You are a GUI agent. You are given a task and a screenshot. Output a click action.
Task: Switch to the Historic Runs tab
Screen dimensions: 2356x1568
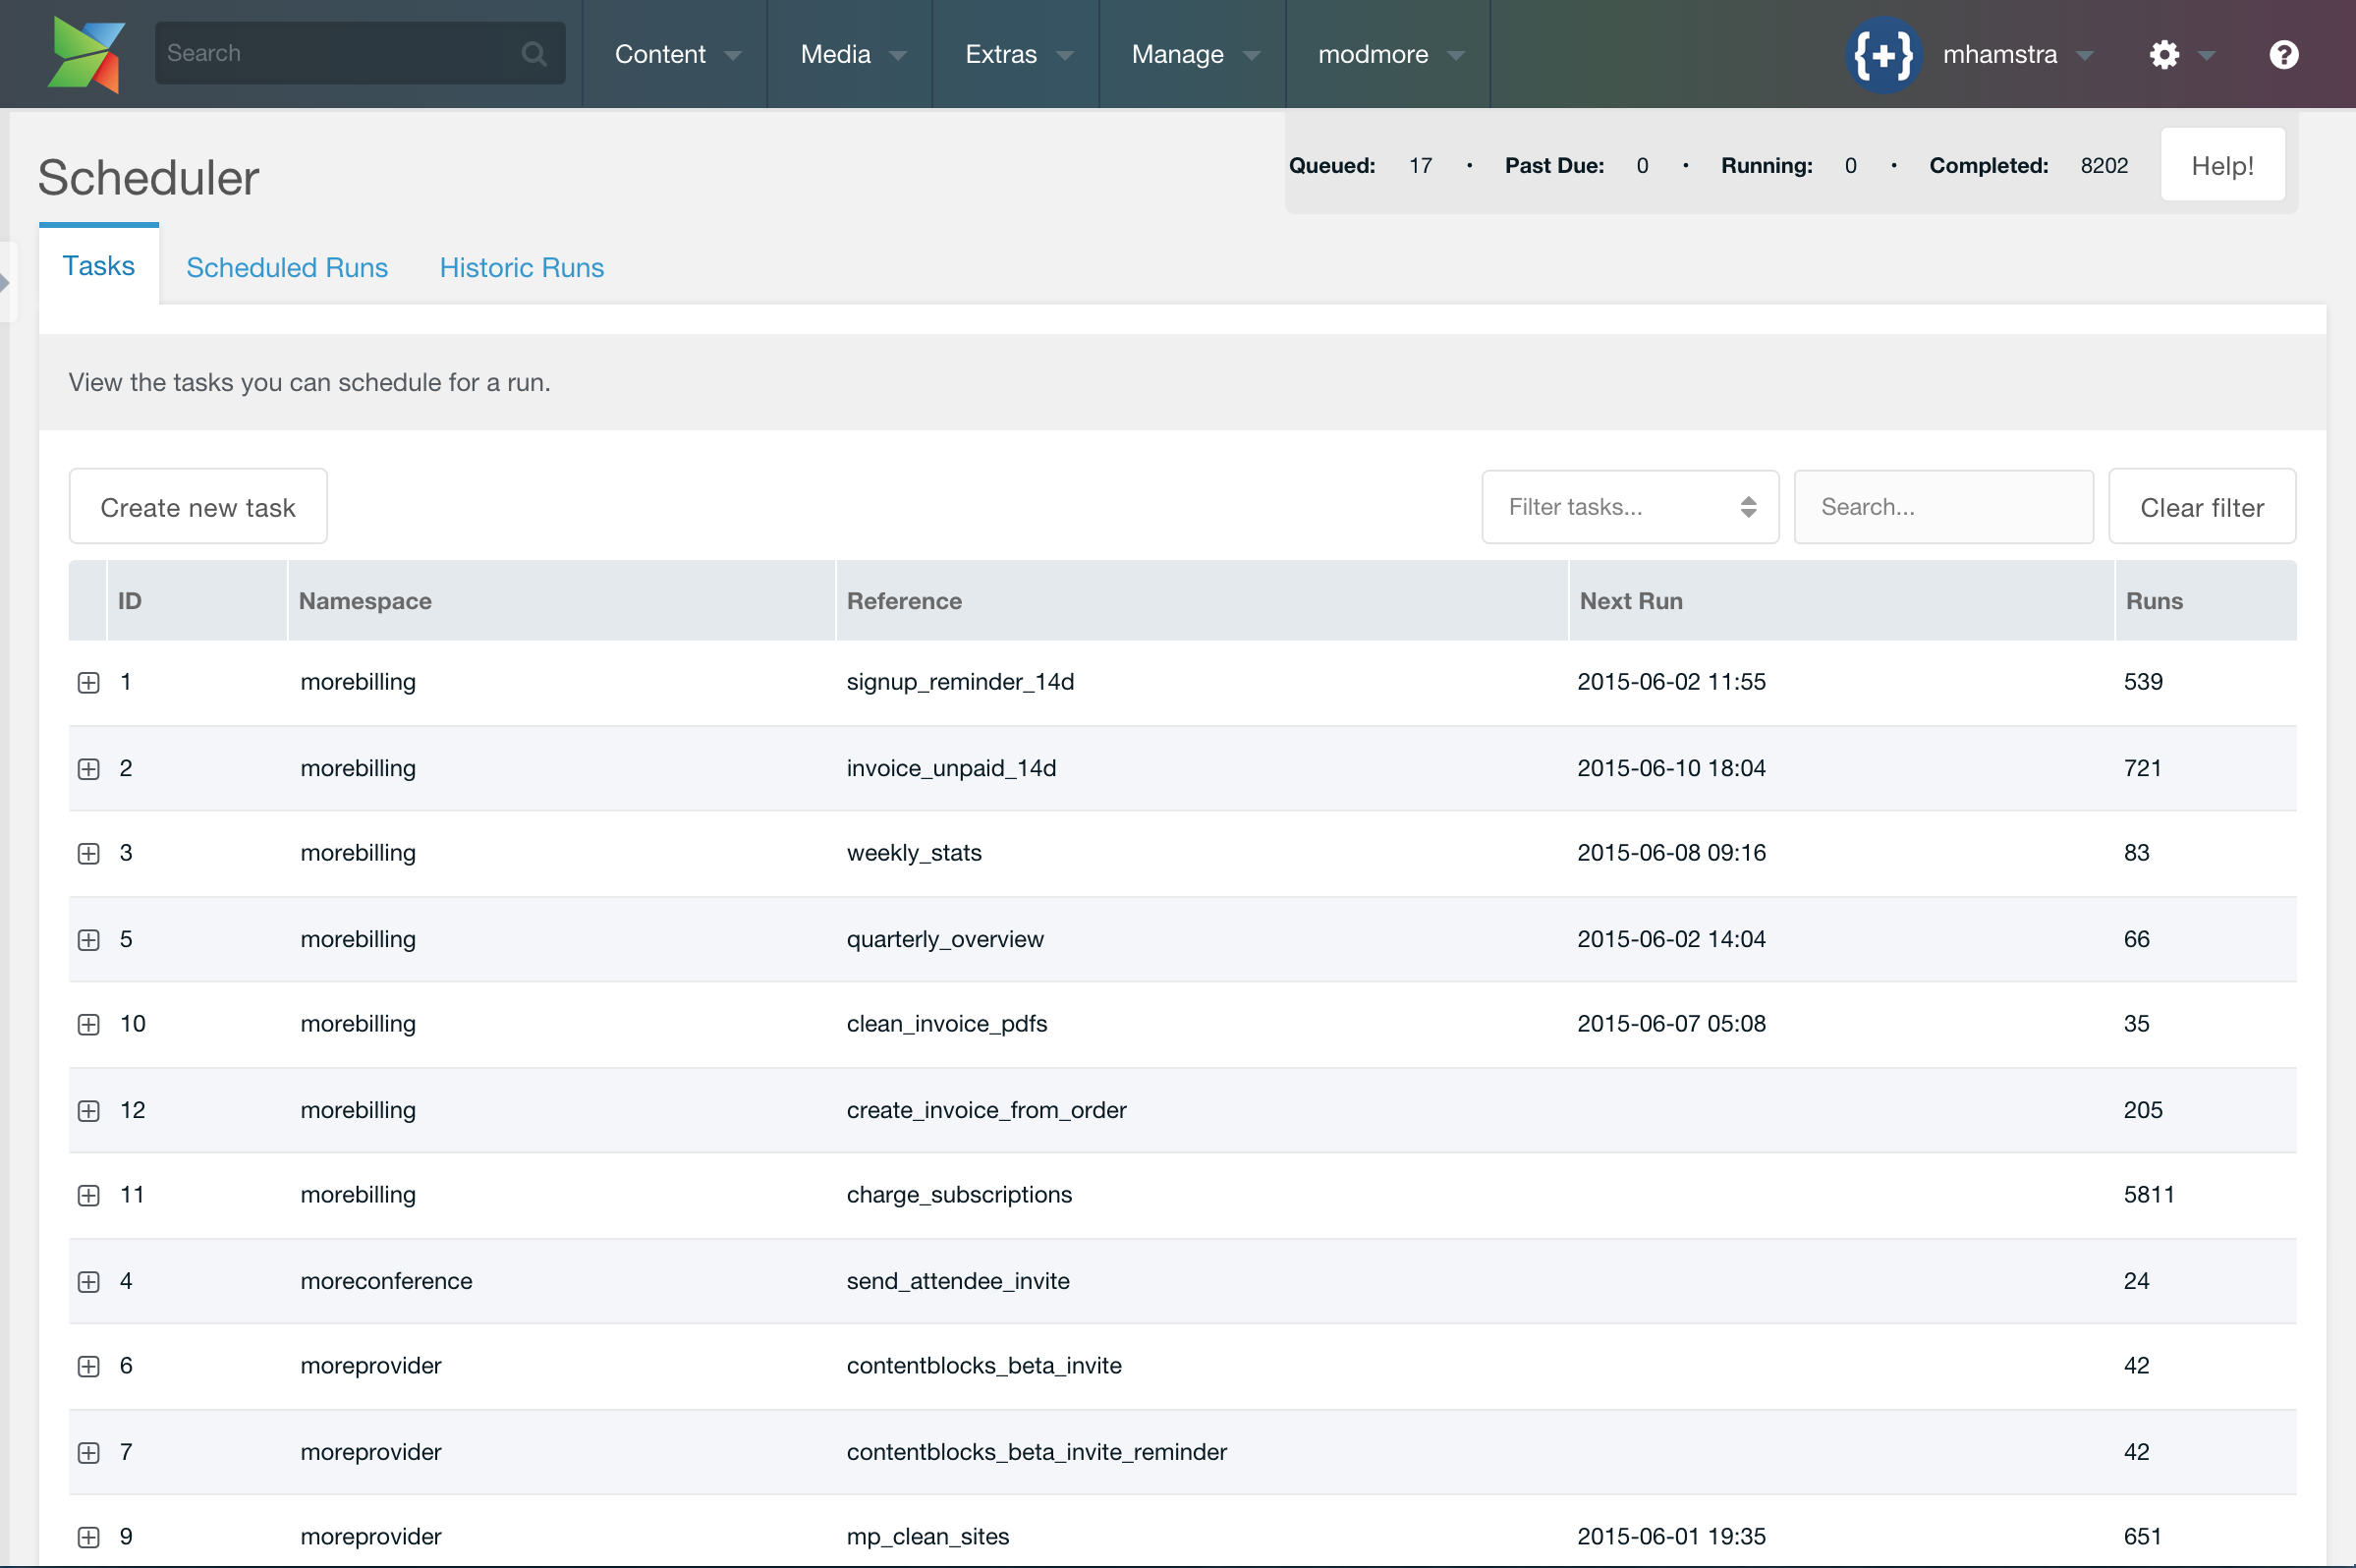(x=521, y=268)
